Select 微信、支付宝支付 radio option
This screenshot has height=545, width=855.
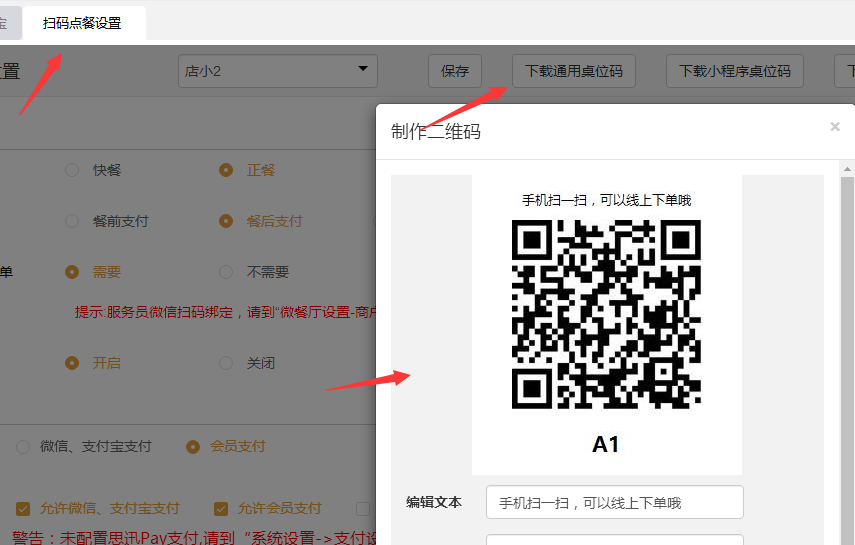[x=23, y=447]
